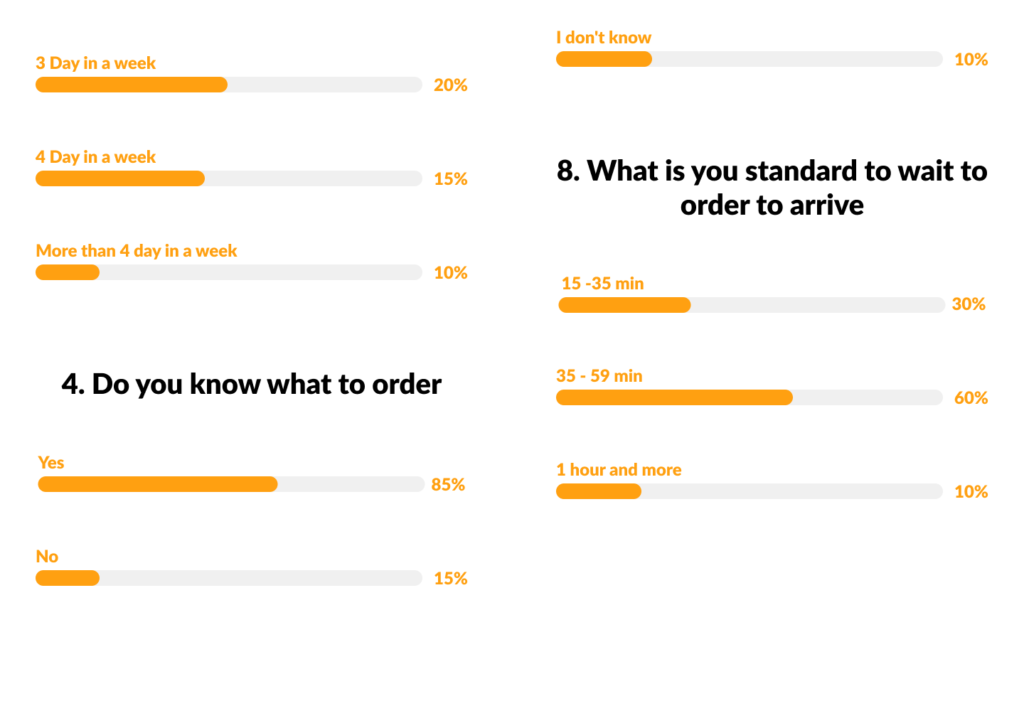The image size is (1024, 728).
Task: Click the 20% value beside the 3 Day bar
Action: (450, 86)
